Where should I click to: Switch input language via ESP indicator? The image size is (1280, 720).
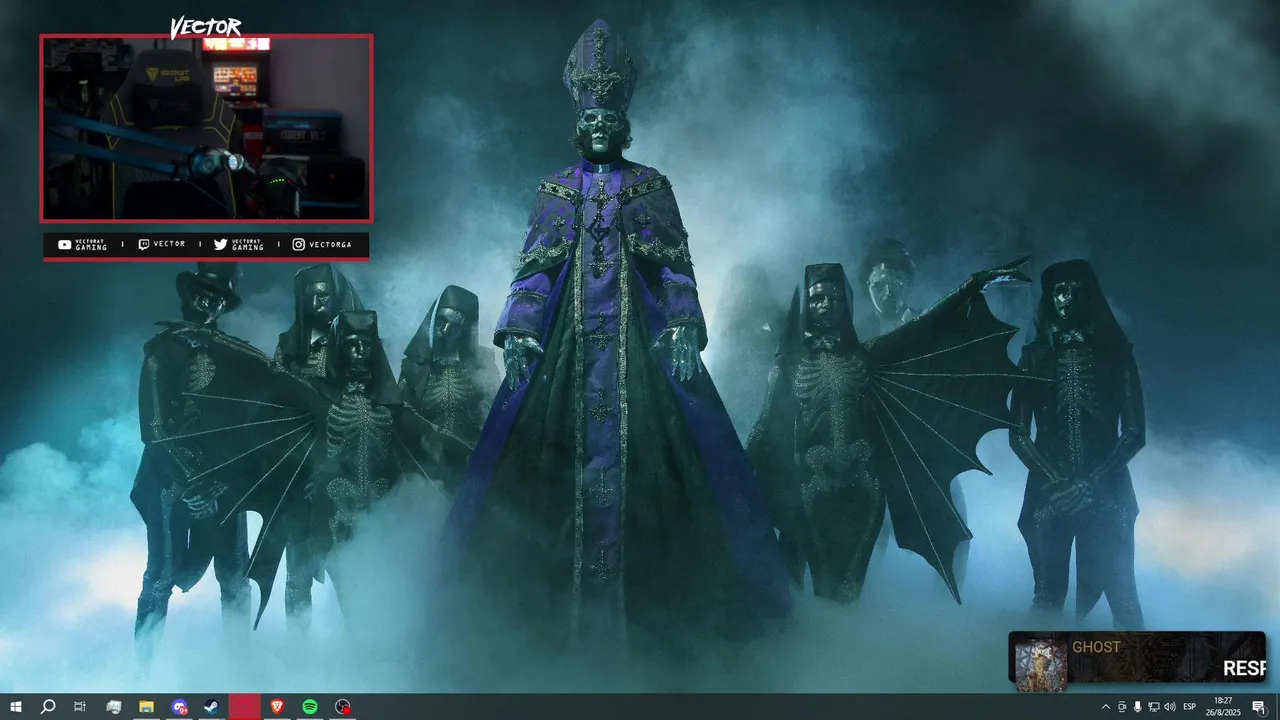tap(1190, 707)
